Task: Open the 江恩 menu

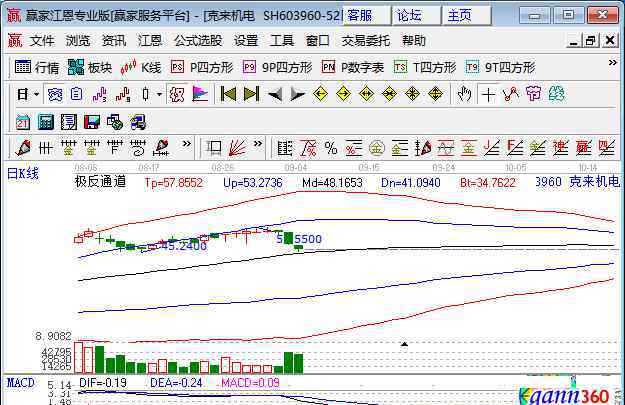Action: coord(150,41)
